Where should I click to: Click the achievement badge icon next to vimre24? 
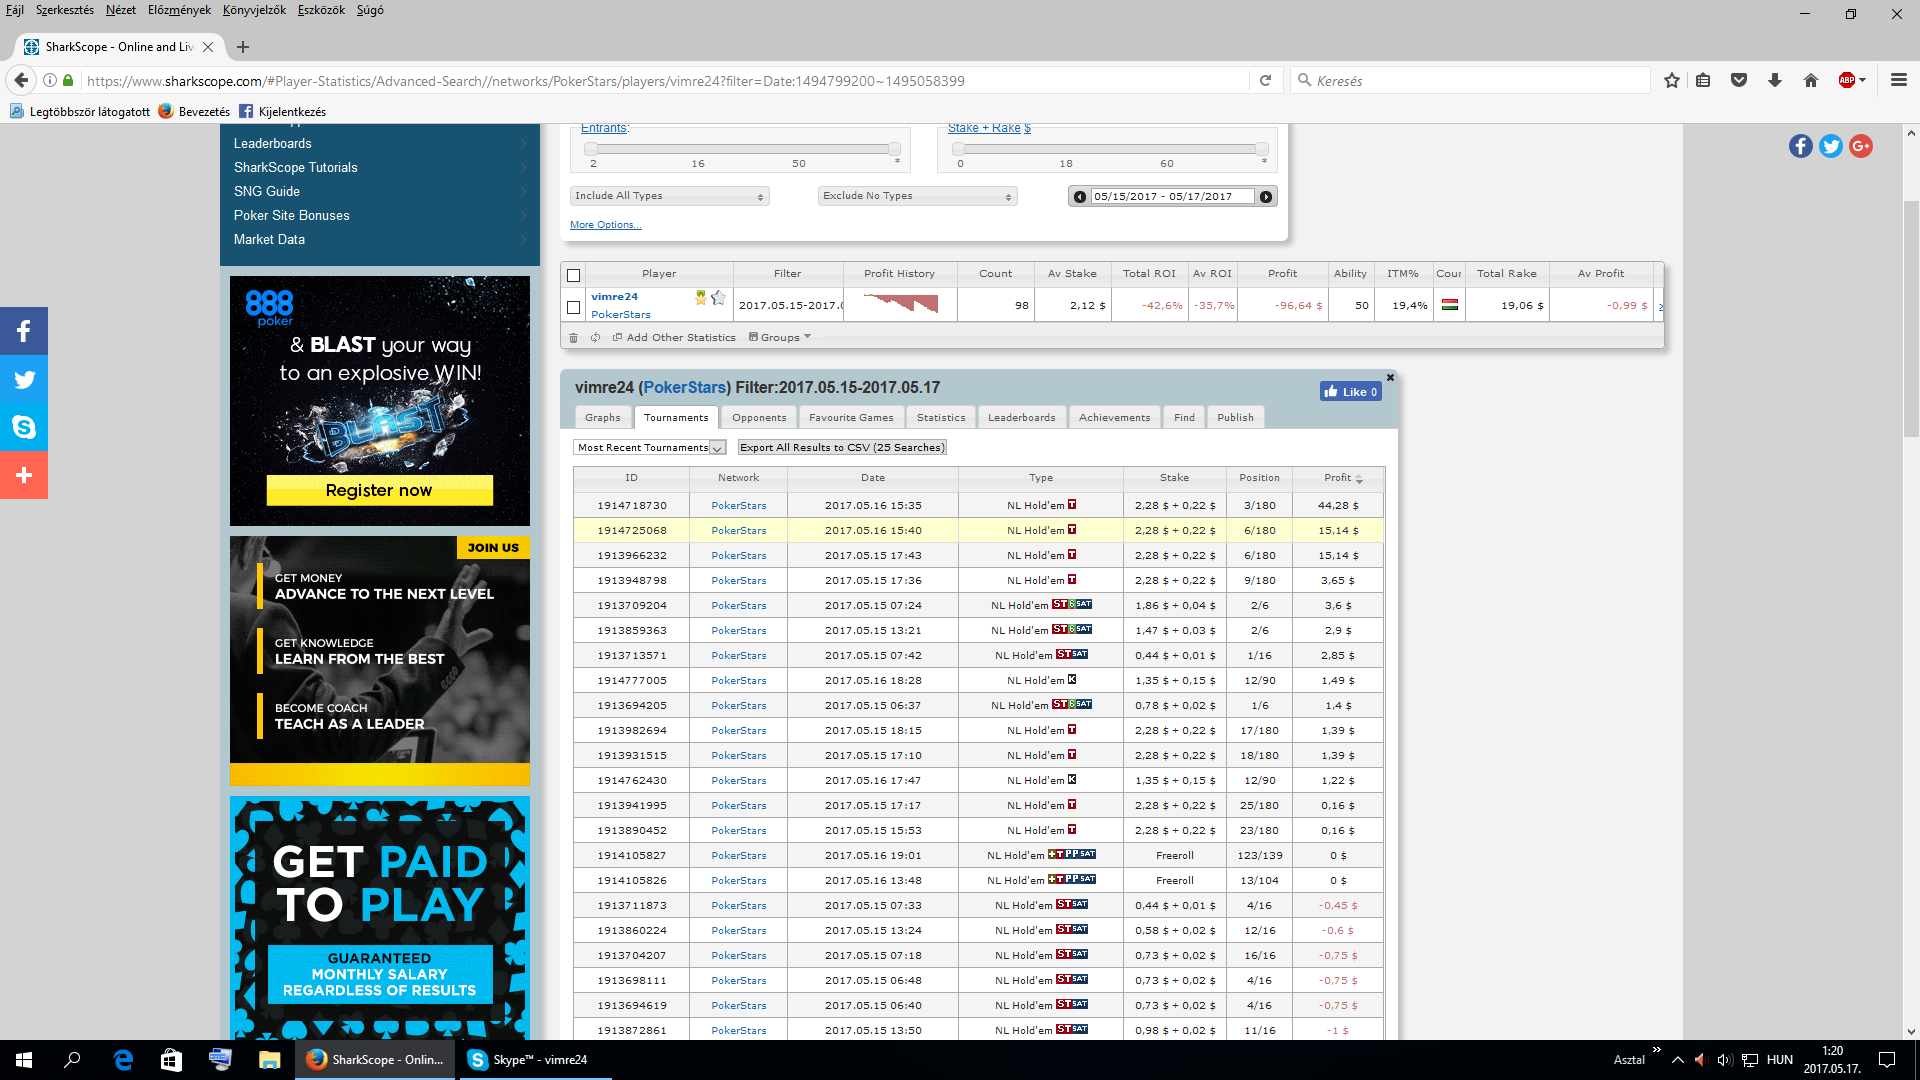(x=701, y=297)
